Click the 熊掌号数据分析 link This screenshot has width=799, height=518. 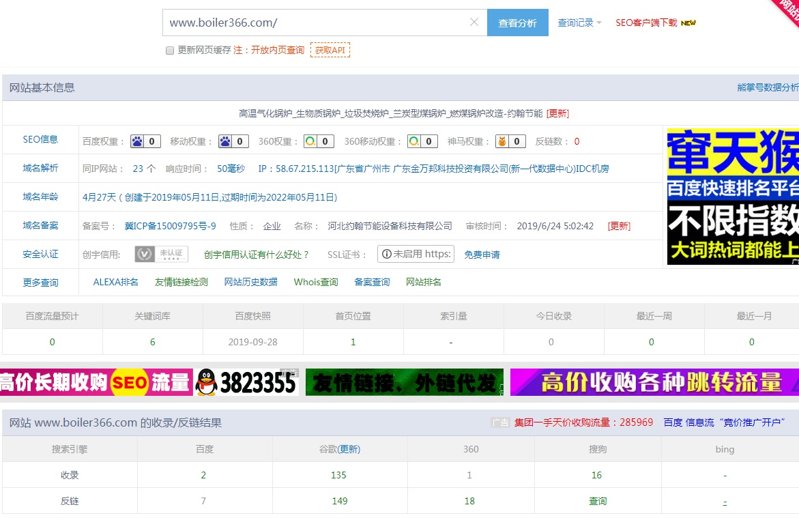768,88
